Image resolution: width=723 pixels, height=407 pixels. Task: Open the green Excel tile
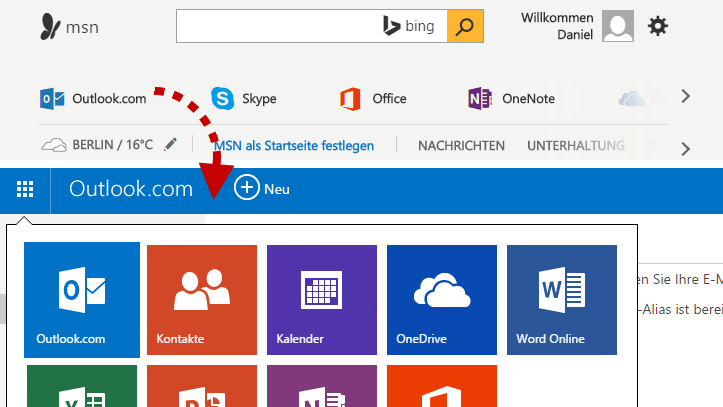(x=82, y=386)
